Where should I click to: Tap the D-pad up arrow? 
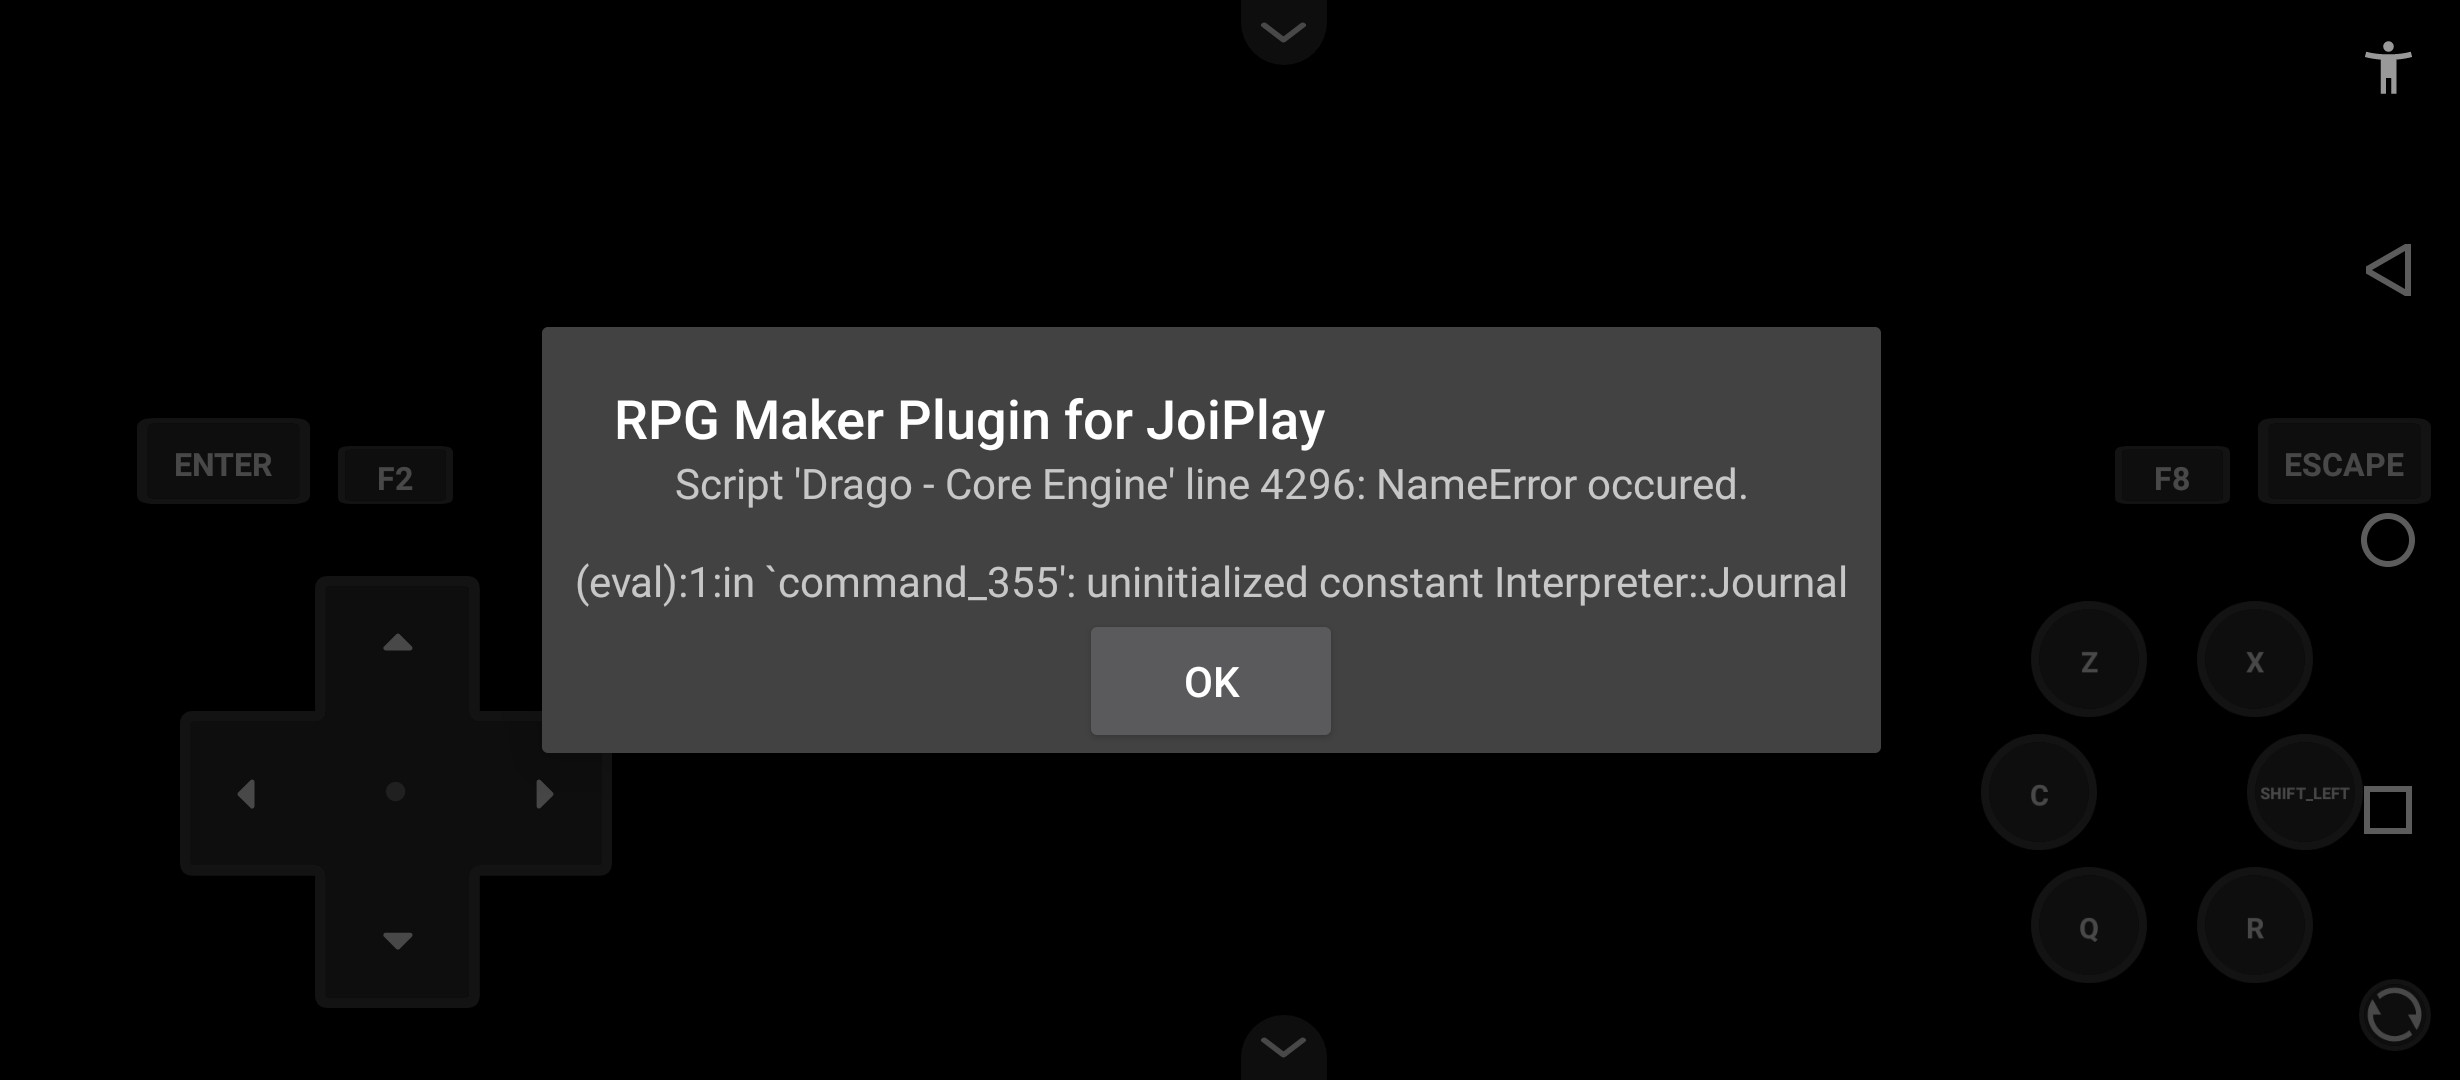click(398, 643)
